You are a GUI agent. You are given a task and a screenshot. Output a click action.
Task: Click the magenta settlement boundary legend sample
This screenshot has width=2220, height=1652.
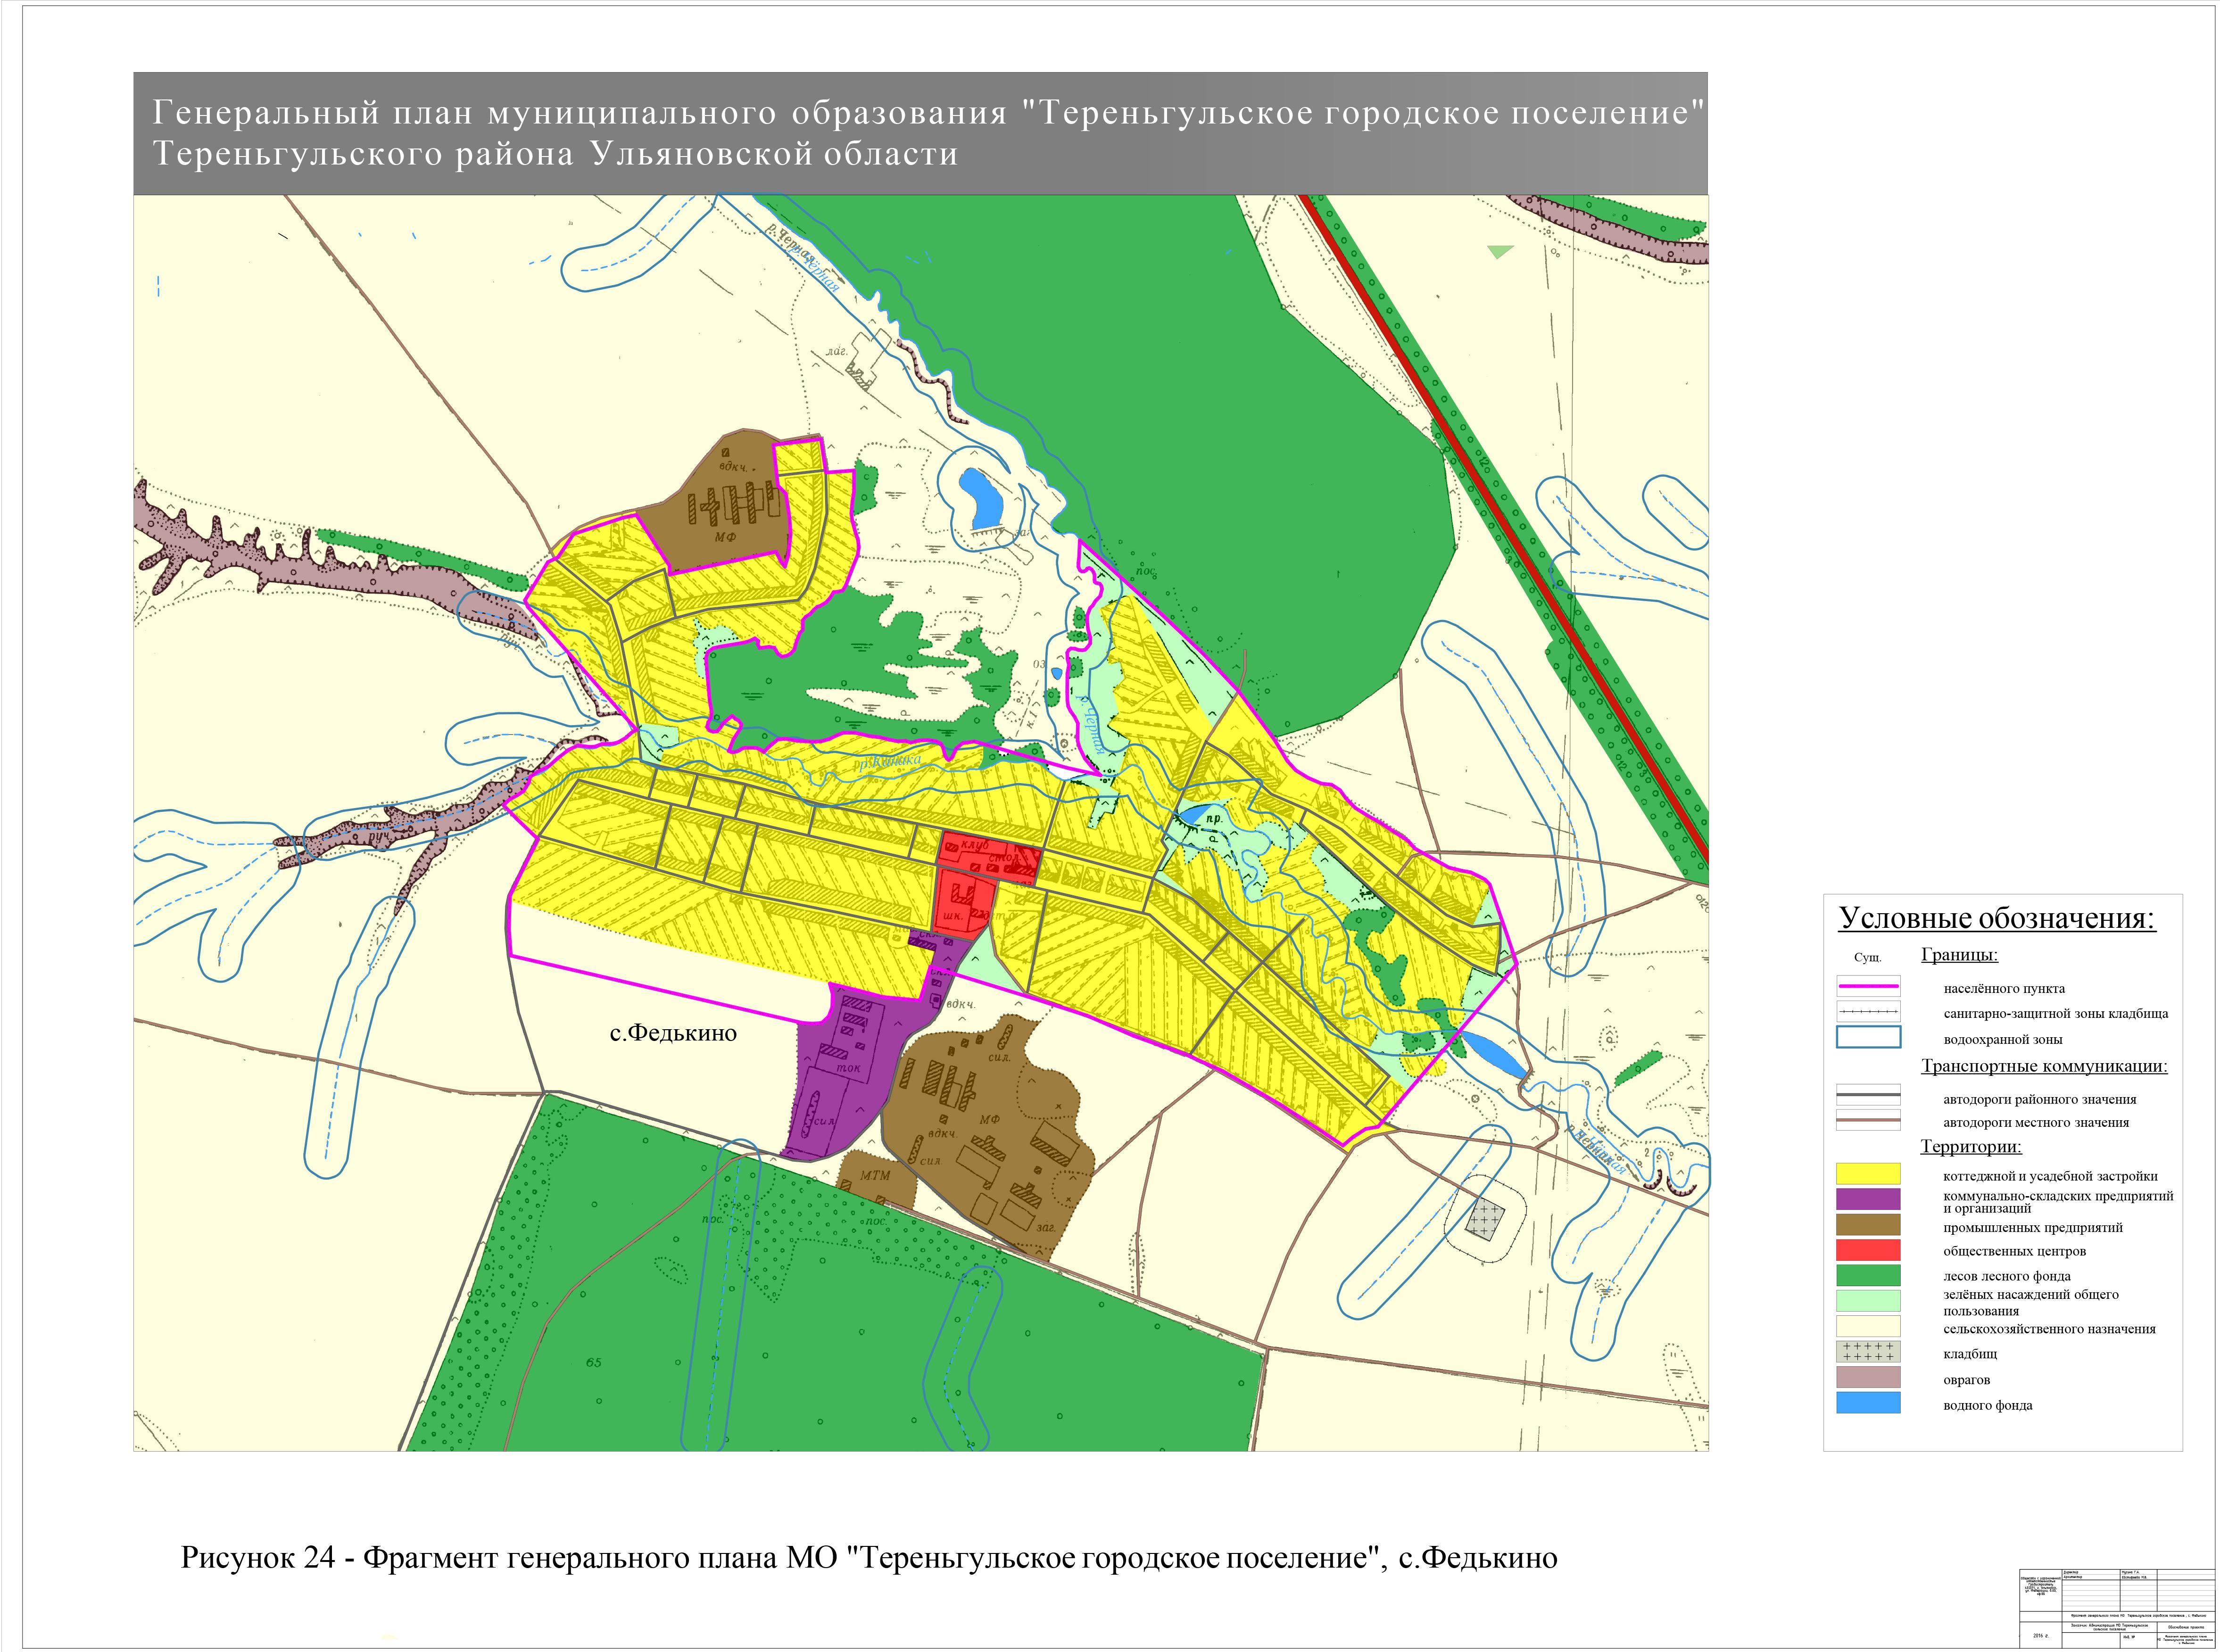[1868, 986]
